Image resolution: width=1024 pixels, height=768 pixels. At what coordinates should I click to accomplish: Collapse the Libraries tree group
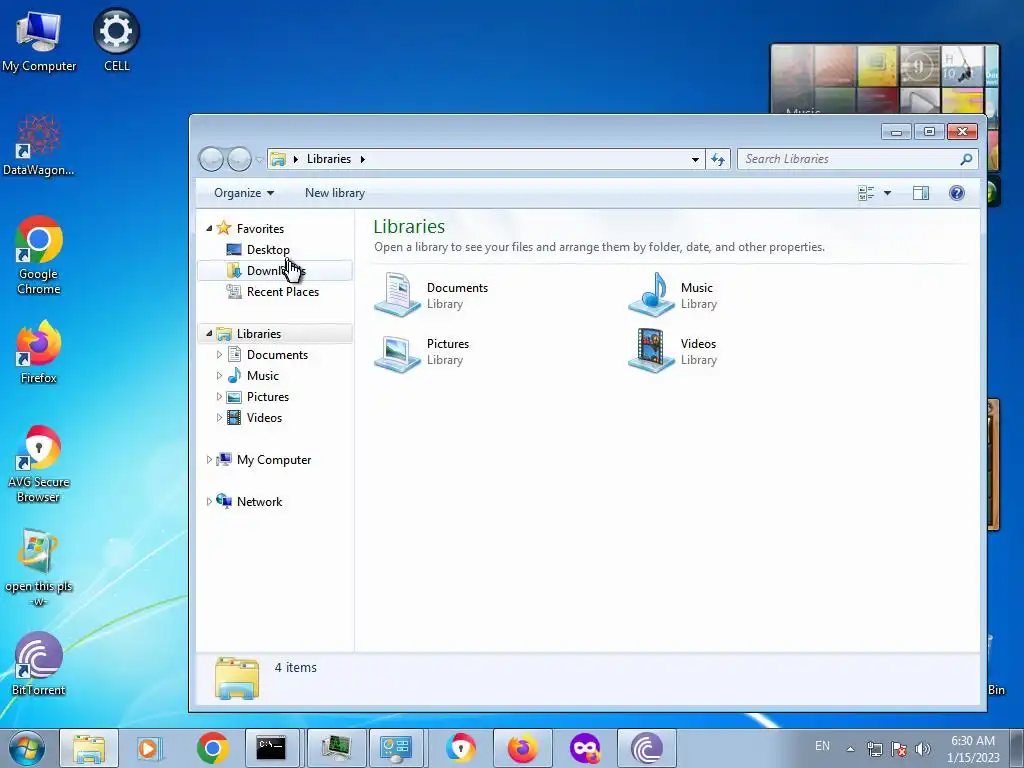pyautogui.click(x=209, y=333)
